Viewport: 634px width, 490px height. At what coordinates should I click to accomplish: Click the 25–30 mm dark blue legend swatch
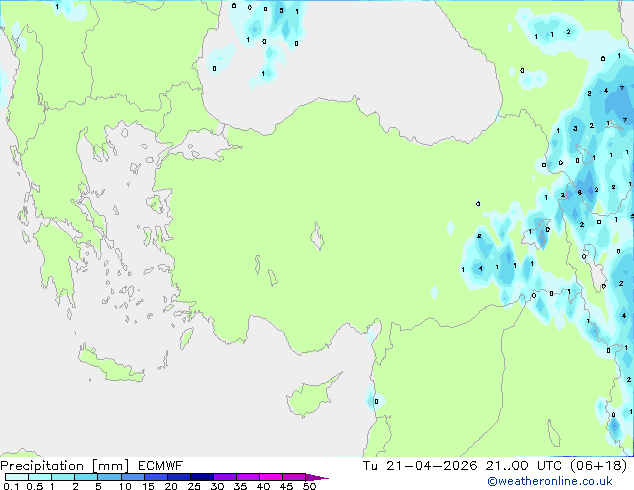(x=201, y=477)
